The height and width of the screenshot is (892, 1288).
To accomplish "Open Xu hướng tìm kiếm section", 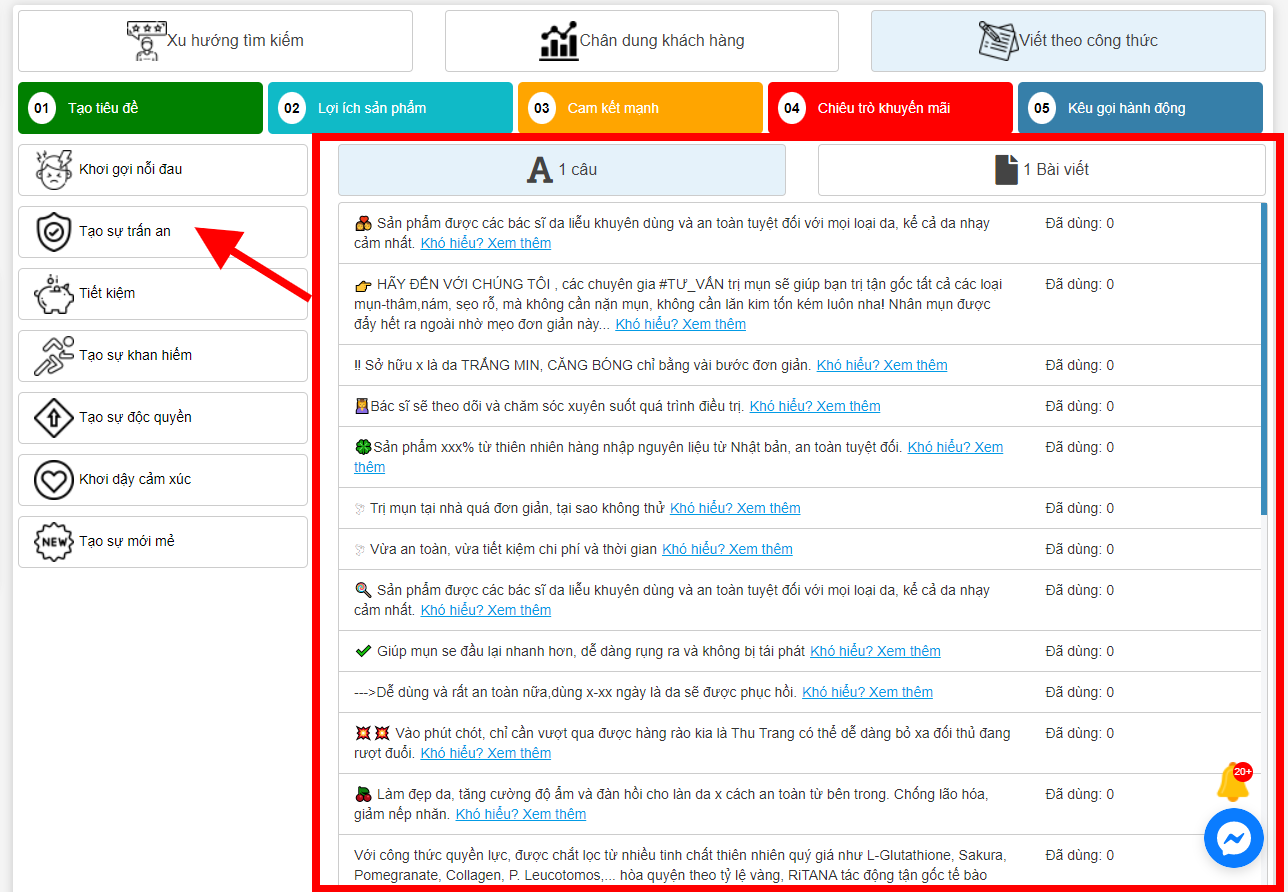I will click(x=215, y=41).
